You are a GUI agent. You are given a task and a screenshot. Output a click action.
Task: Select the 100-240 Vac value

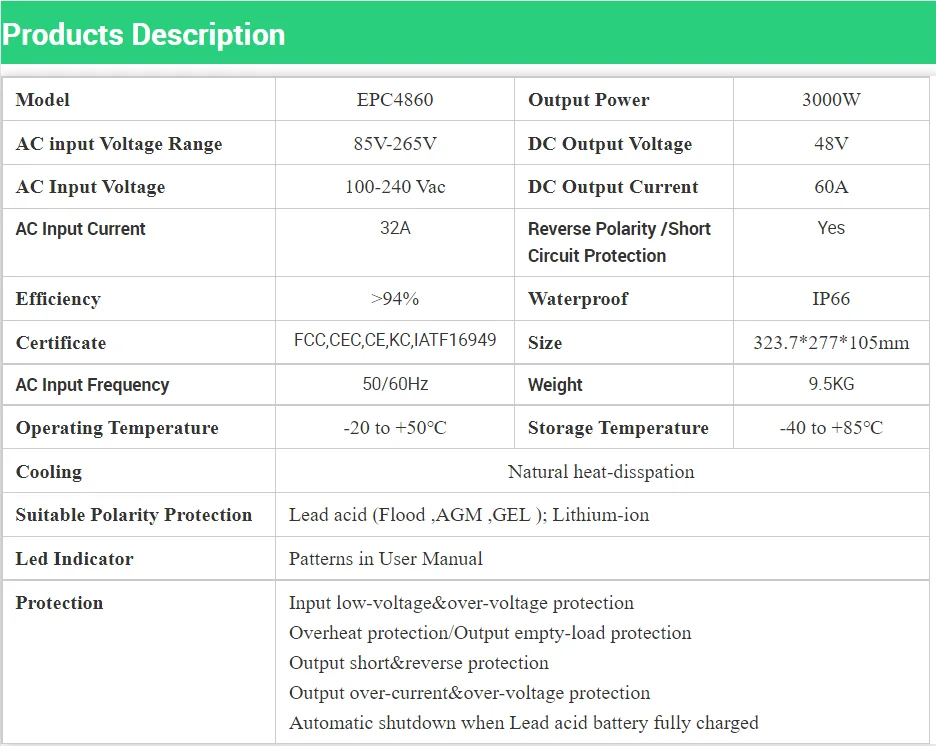pos(395,187)
